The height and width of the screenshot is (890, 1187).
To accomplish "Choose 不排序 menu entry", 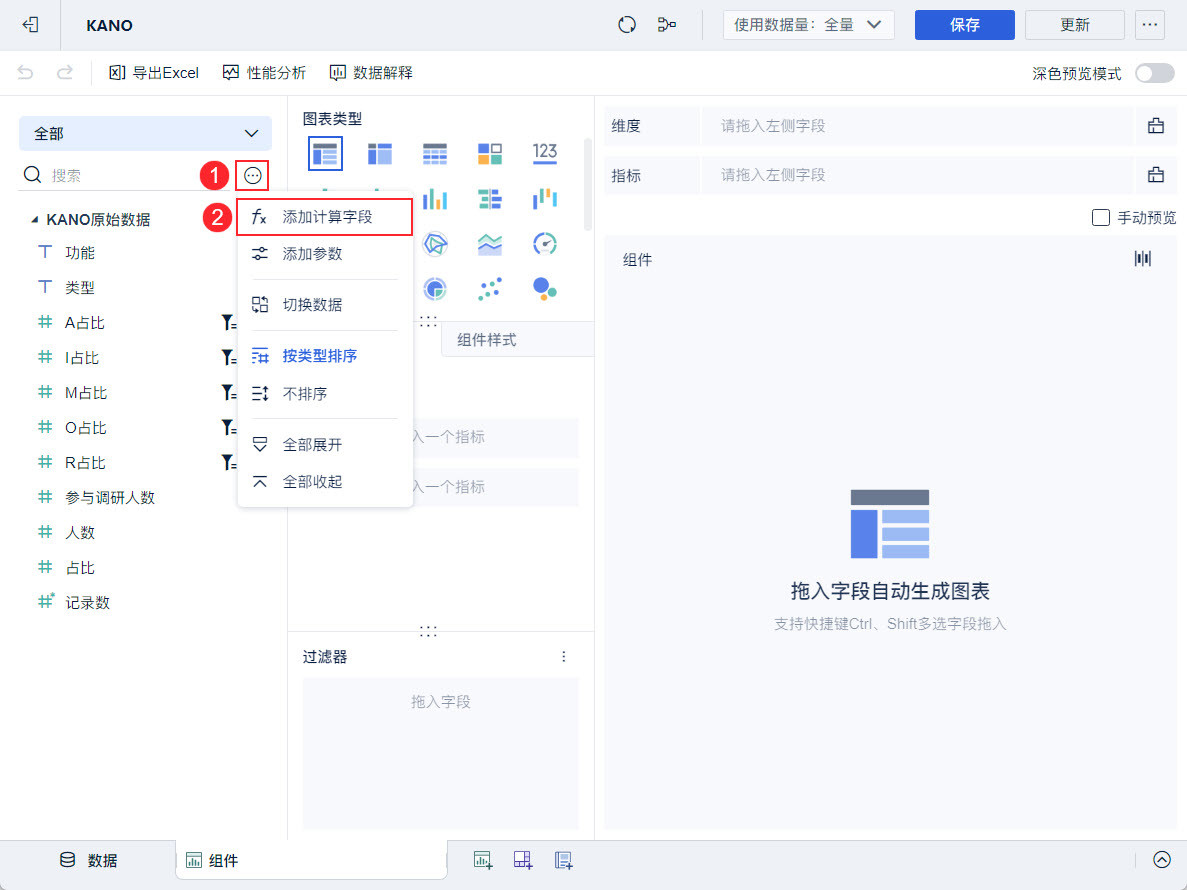I will (325, 394).
